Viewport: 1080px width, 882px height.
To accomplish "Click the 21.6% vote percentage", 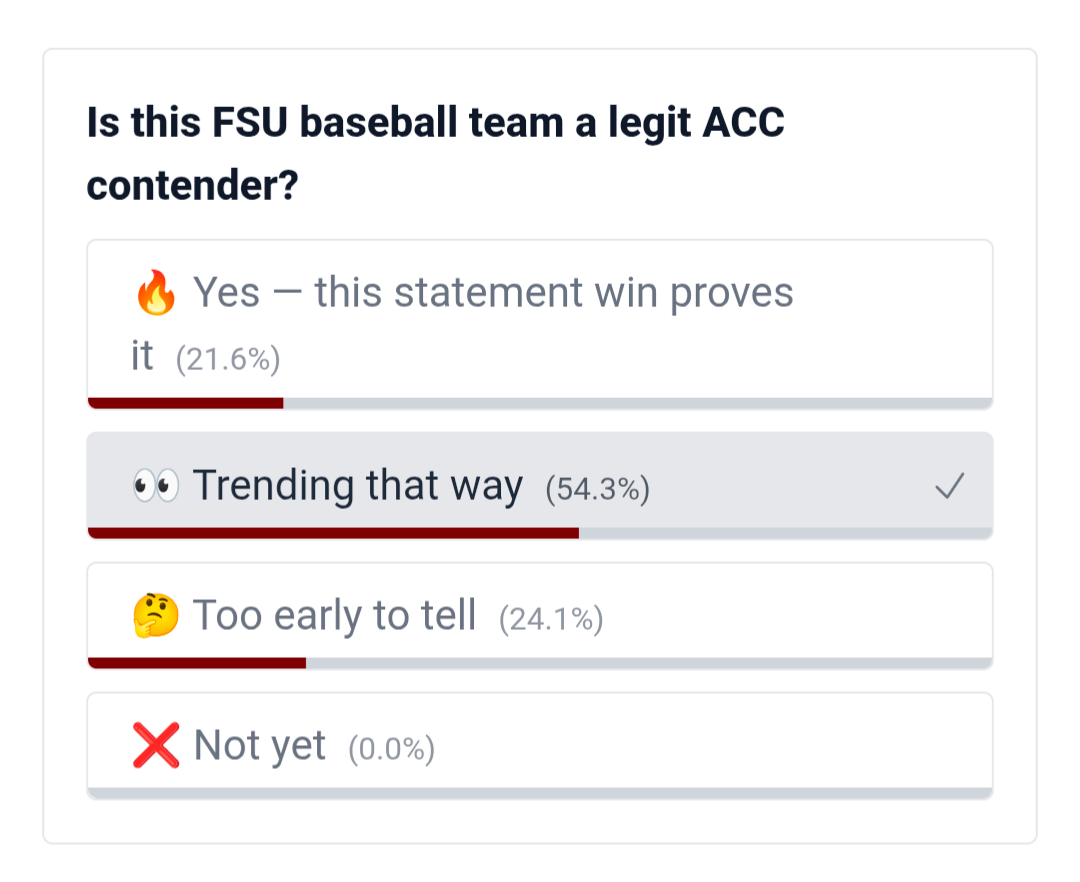I will [x=228, y=360].
